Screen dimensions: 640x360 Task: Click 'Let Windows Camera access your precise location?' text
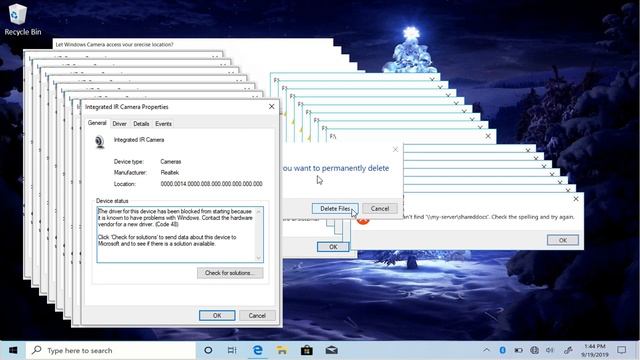point(114,44)
